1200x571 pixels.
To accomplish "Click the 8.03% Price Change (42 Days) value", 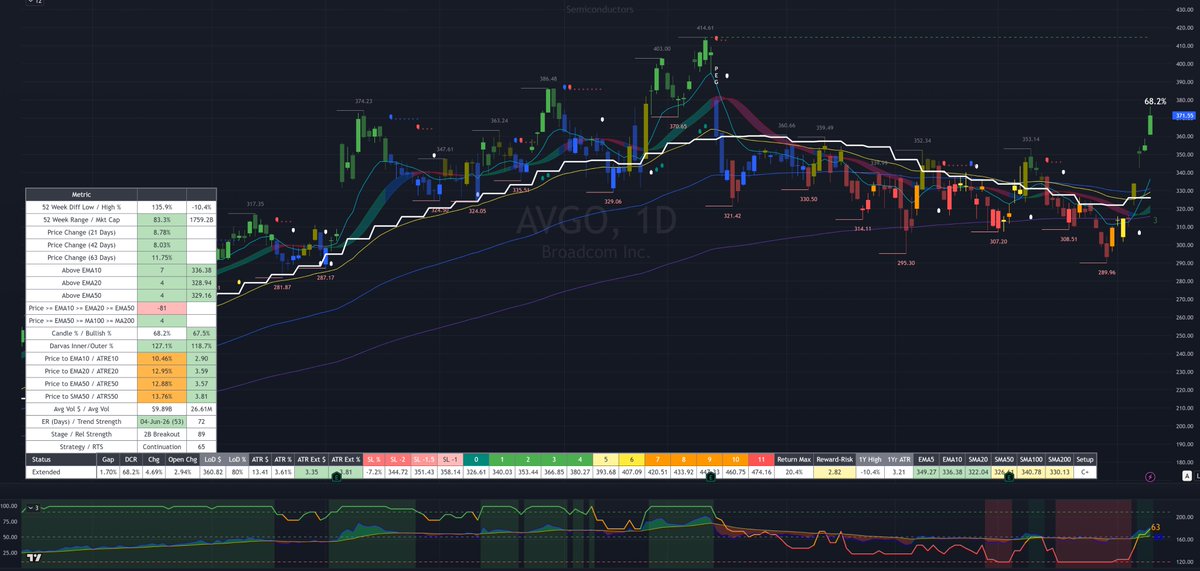I will pos(162,244).
